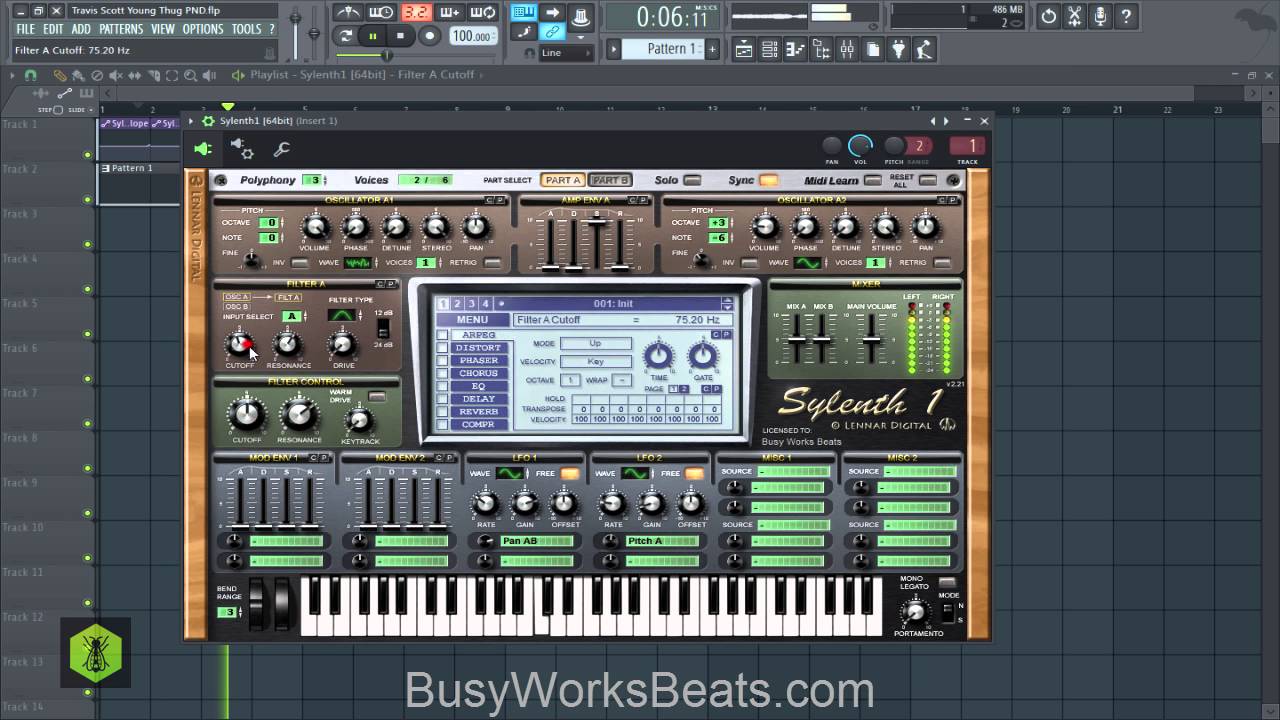Image resolution: width=1280 pixels, height=720 pixels.
Task: Click the undo history icon near memory display
Action: (1048, 16)
